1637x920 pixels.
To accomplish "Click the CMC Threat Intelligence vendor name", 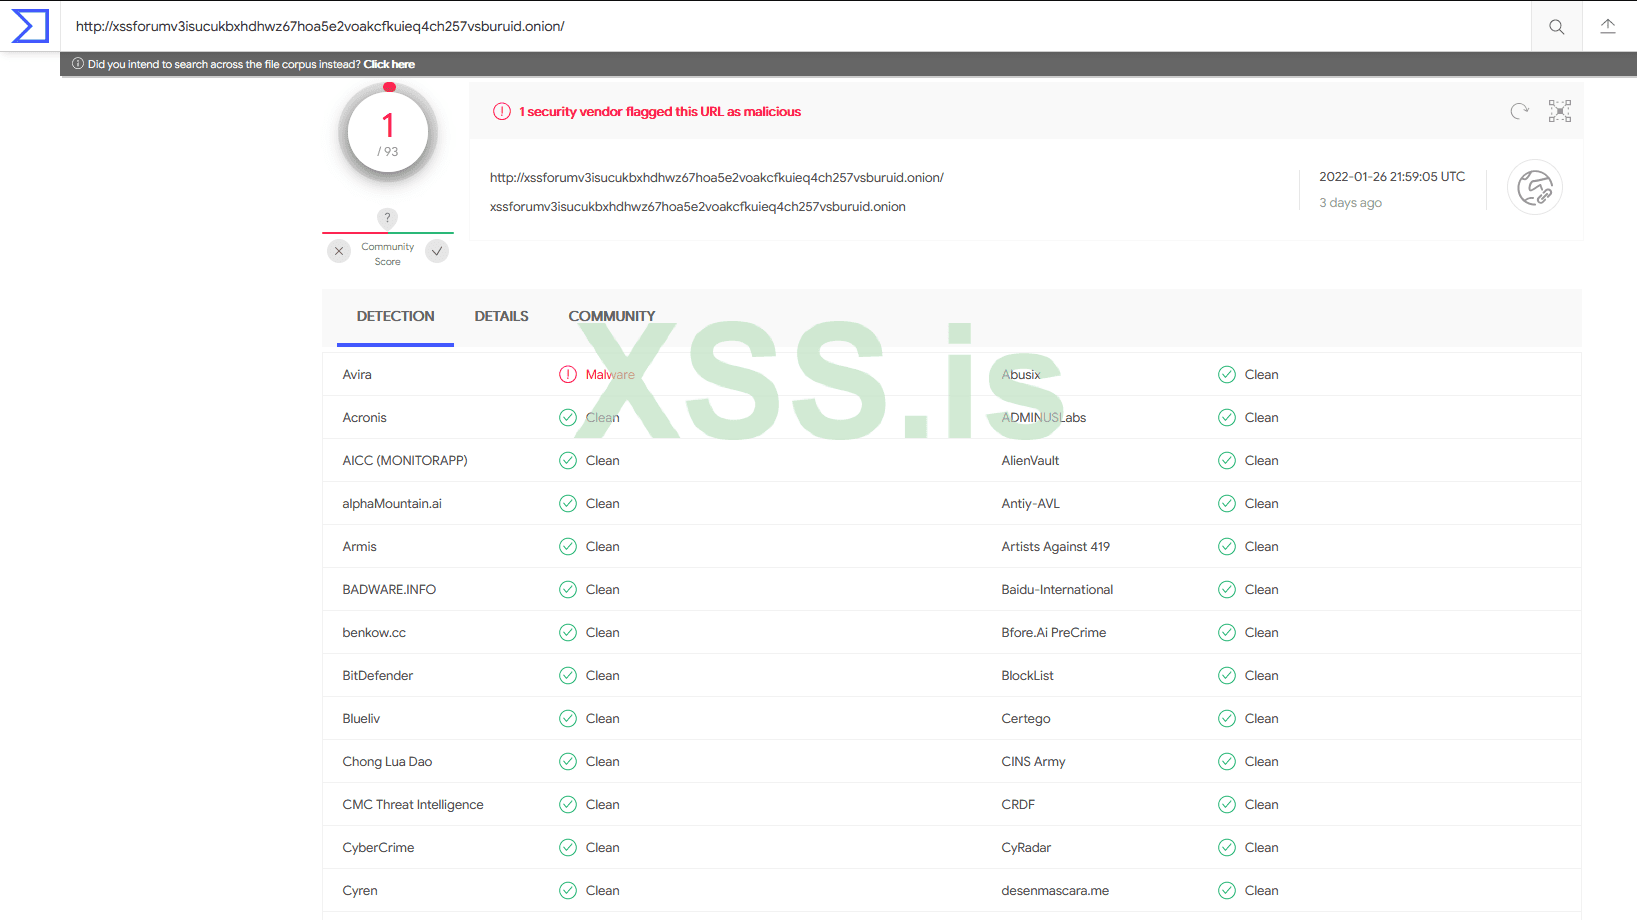I will pyautogui.click(x=413, y=805).
